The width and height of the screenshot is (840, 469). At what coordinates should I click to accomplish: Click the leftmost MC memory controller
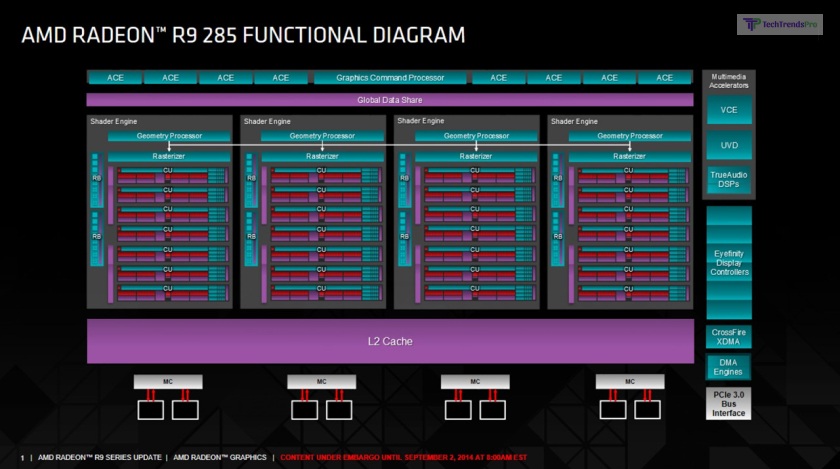pyautogui.click(x=168, y=382)
